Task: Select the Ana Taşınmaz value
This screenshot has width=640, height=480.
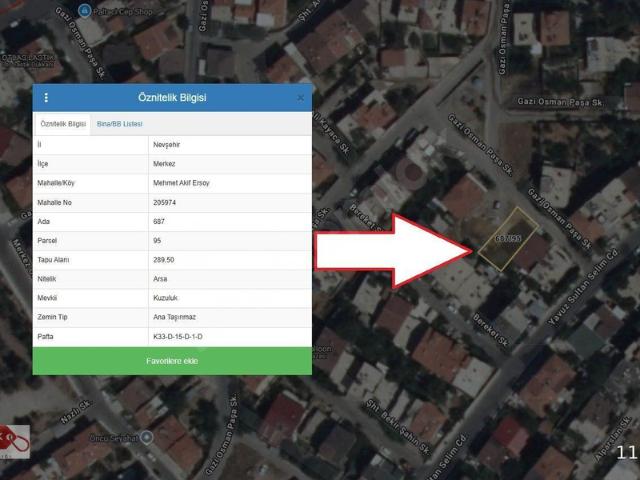Action: [x=174, y=317]
